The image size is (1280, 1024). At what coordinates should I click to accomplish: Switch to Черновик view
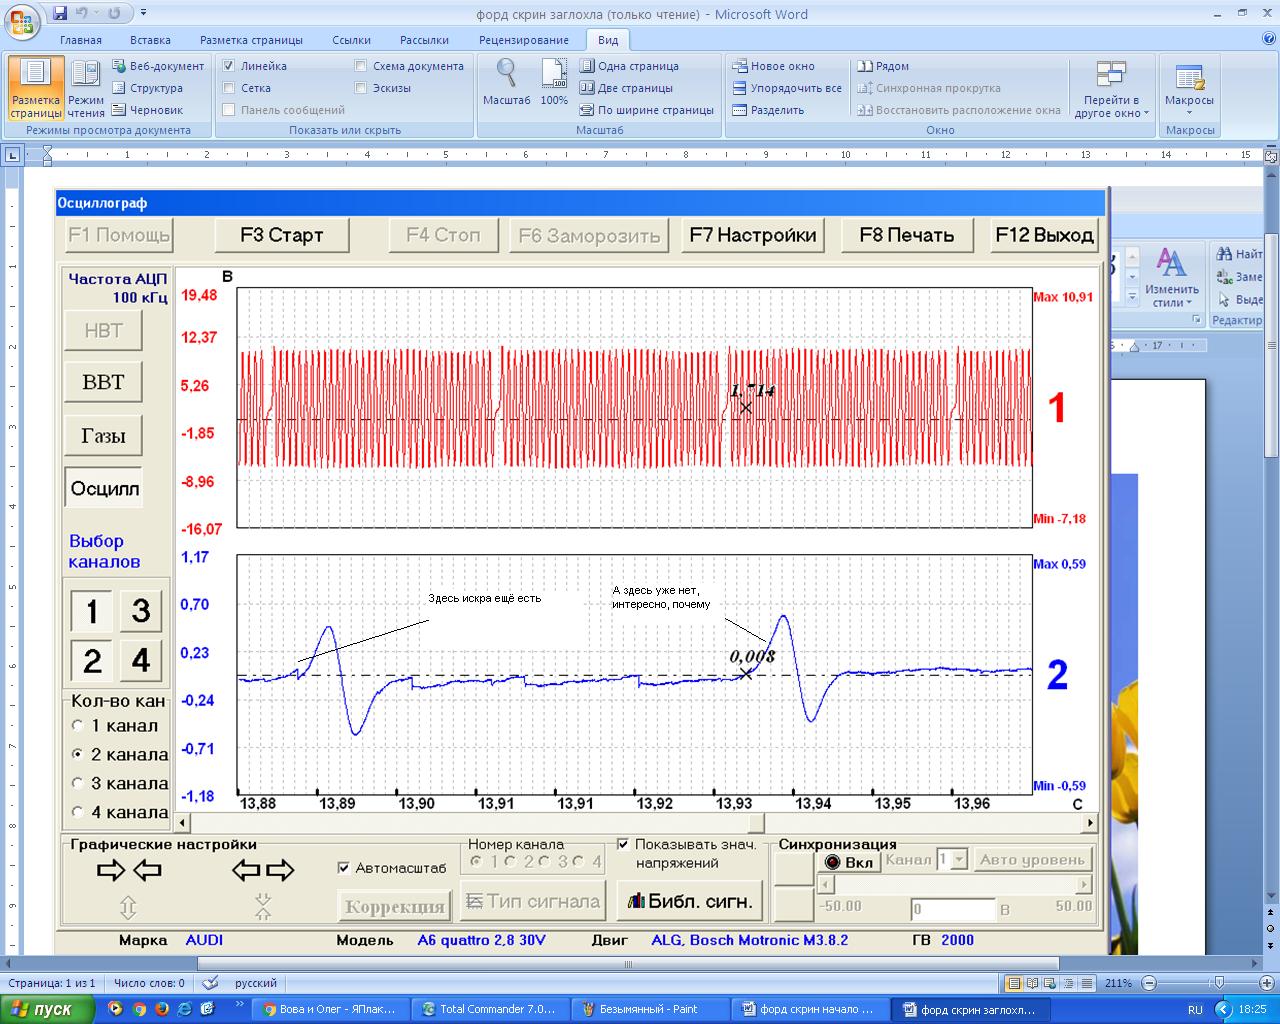click(147, 110)
